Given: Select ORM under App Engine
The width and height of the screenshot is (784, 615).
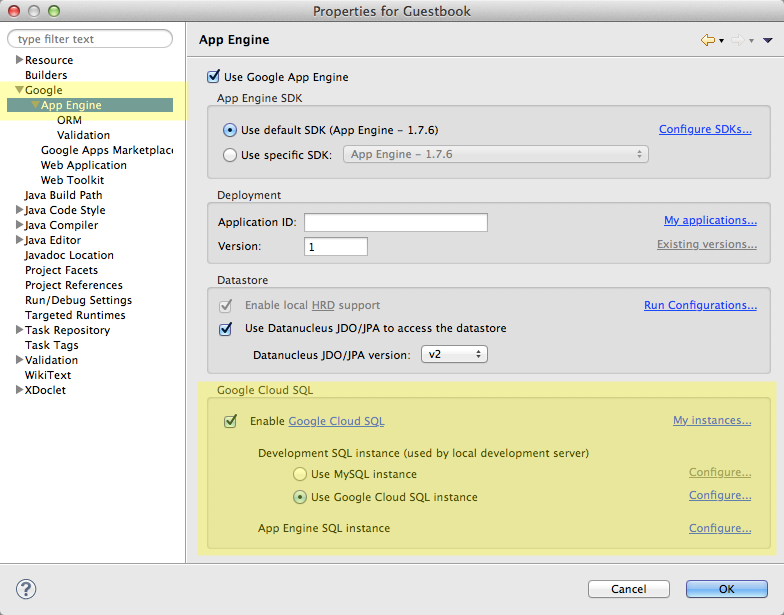Looking at the screenshot, I should [x=69, y=120].
